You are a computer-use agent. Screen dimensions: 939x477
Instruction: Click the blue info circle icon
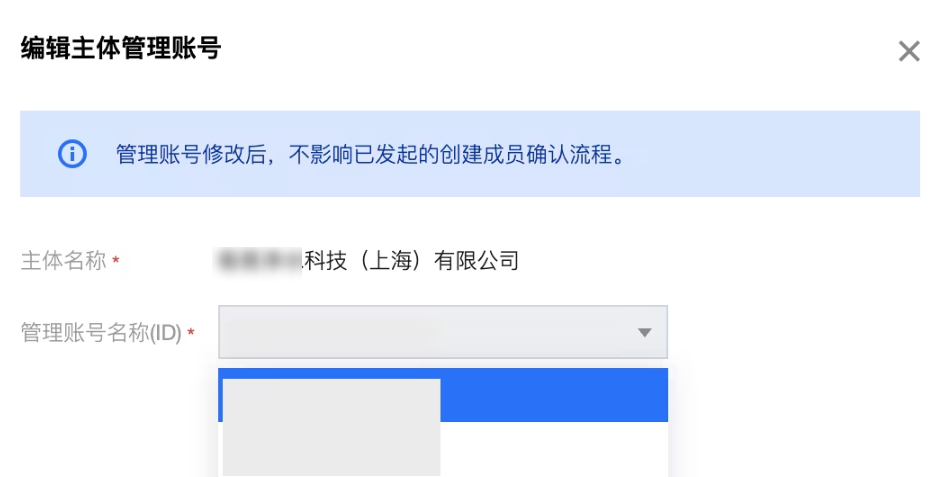pos(72,154)
